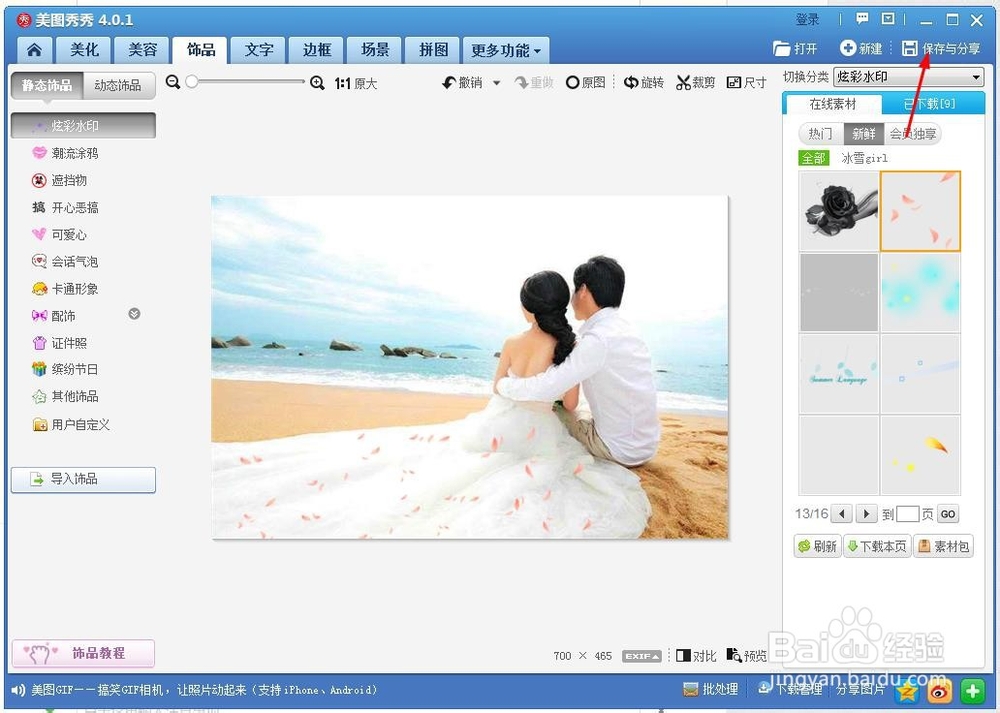
Task: Click the 下载本页 download button
Action: point(877,547)
